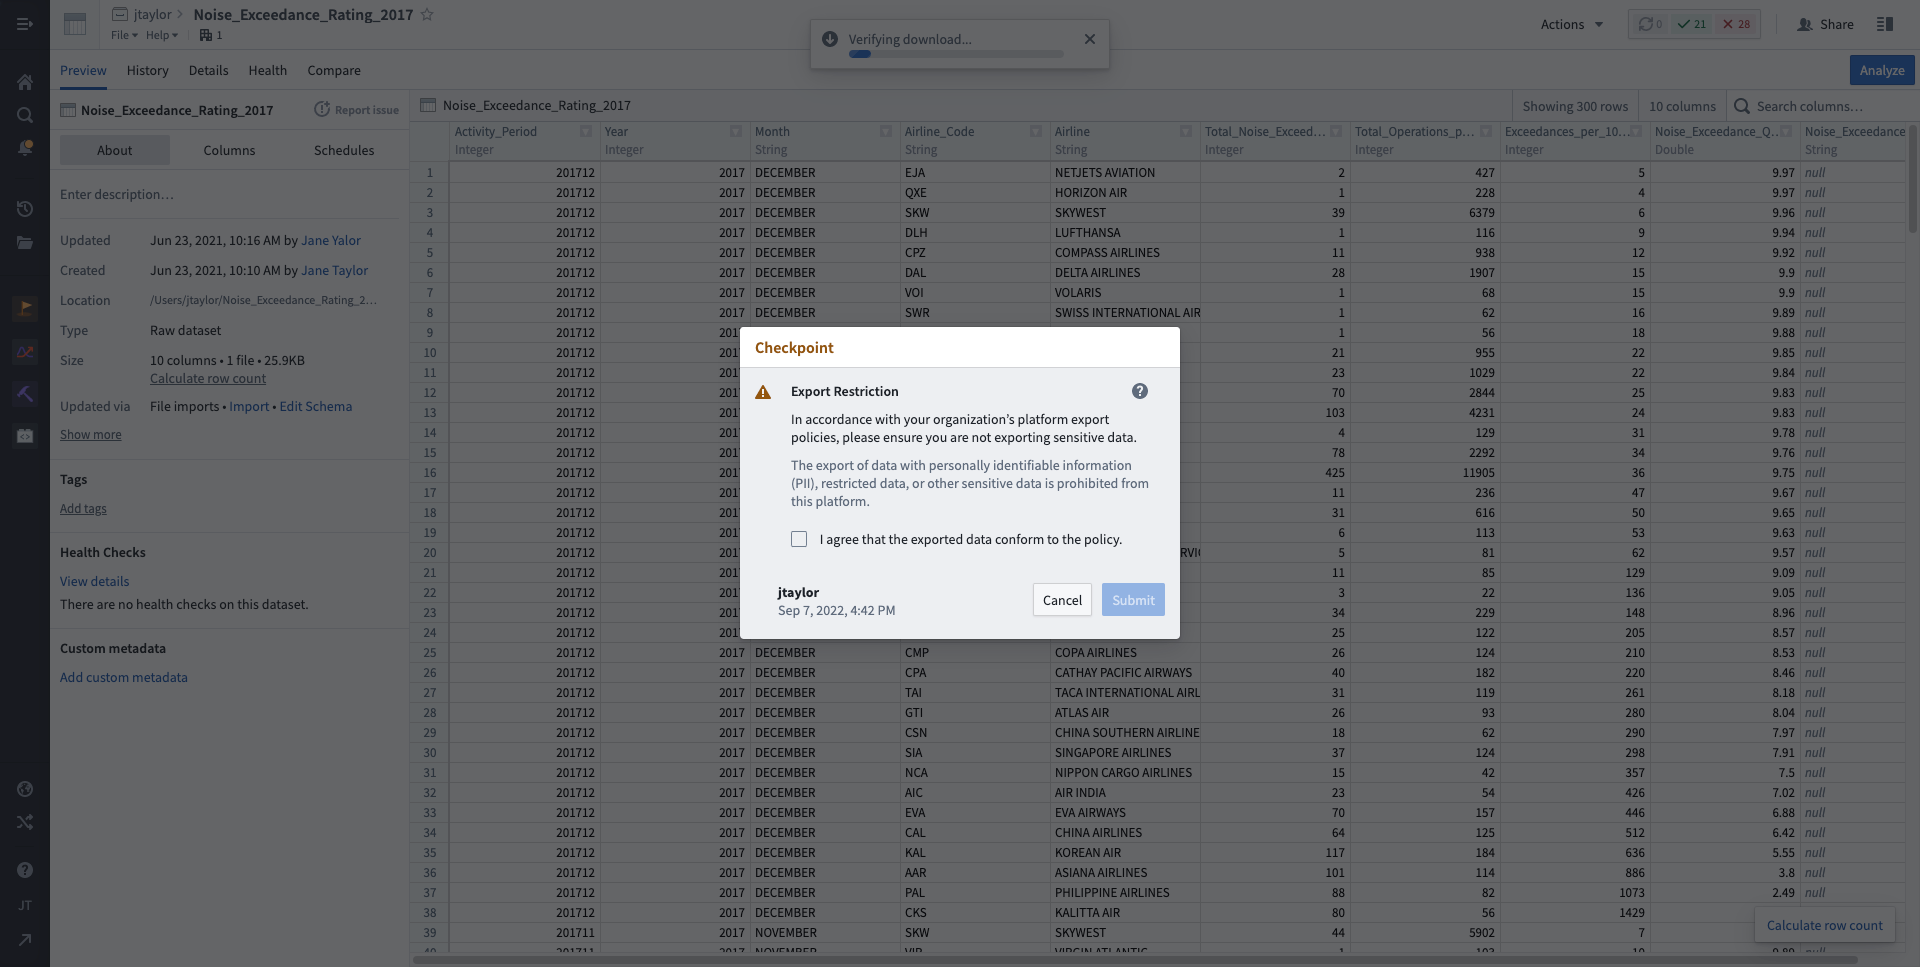Open Year column dropdown arrow
Screen dimensions: 1920x967
[736, 131]
